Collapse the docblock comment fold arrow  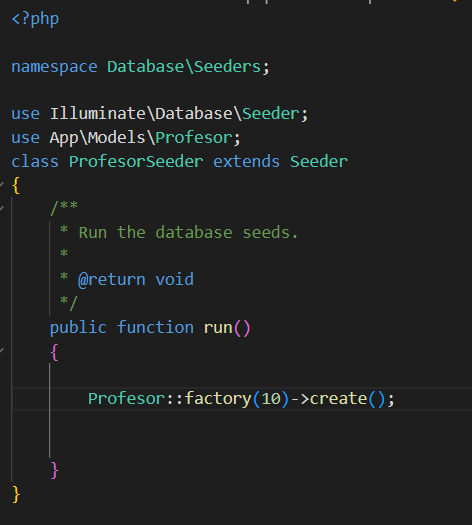point(2,208)
